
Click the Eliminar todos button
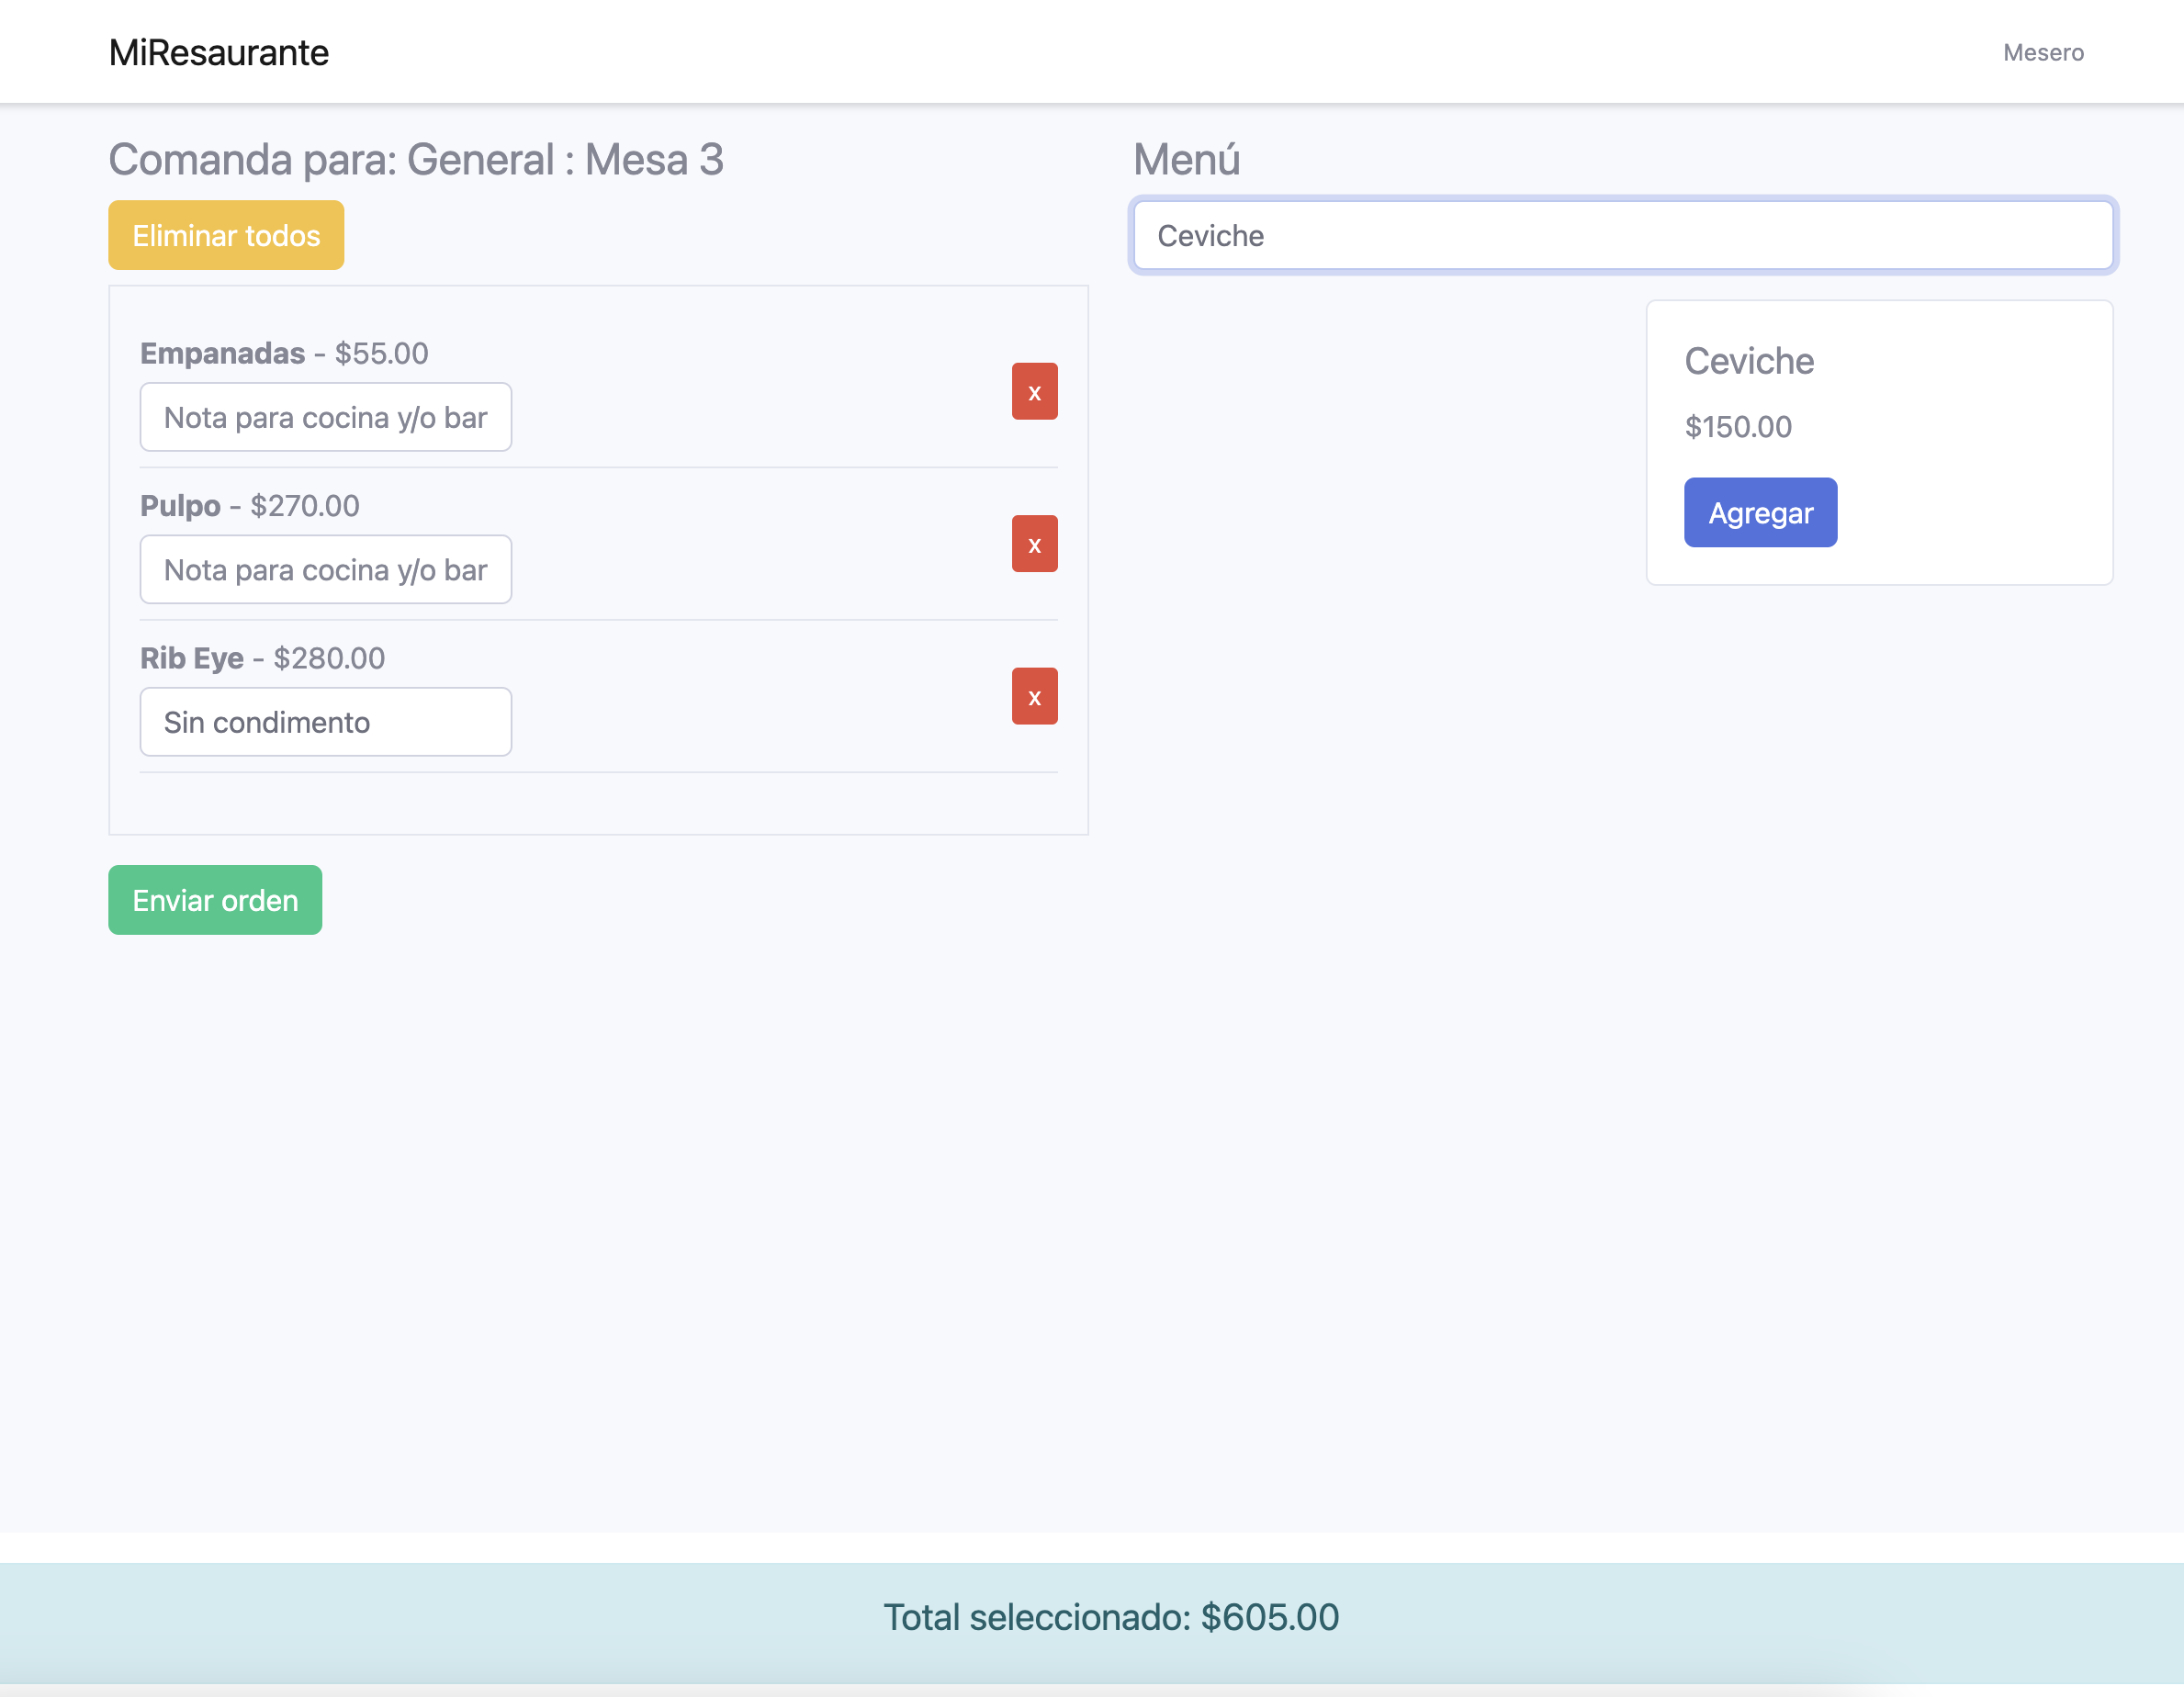[226, 235]
